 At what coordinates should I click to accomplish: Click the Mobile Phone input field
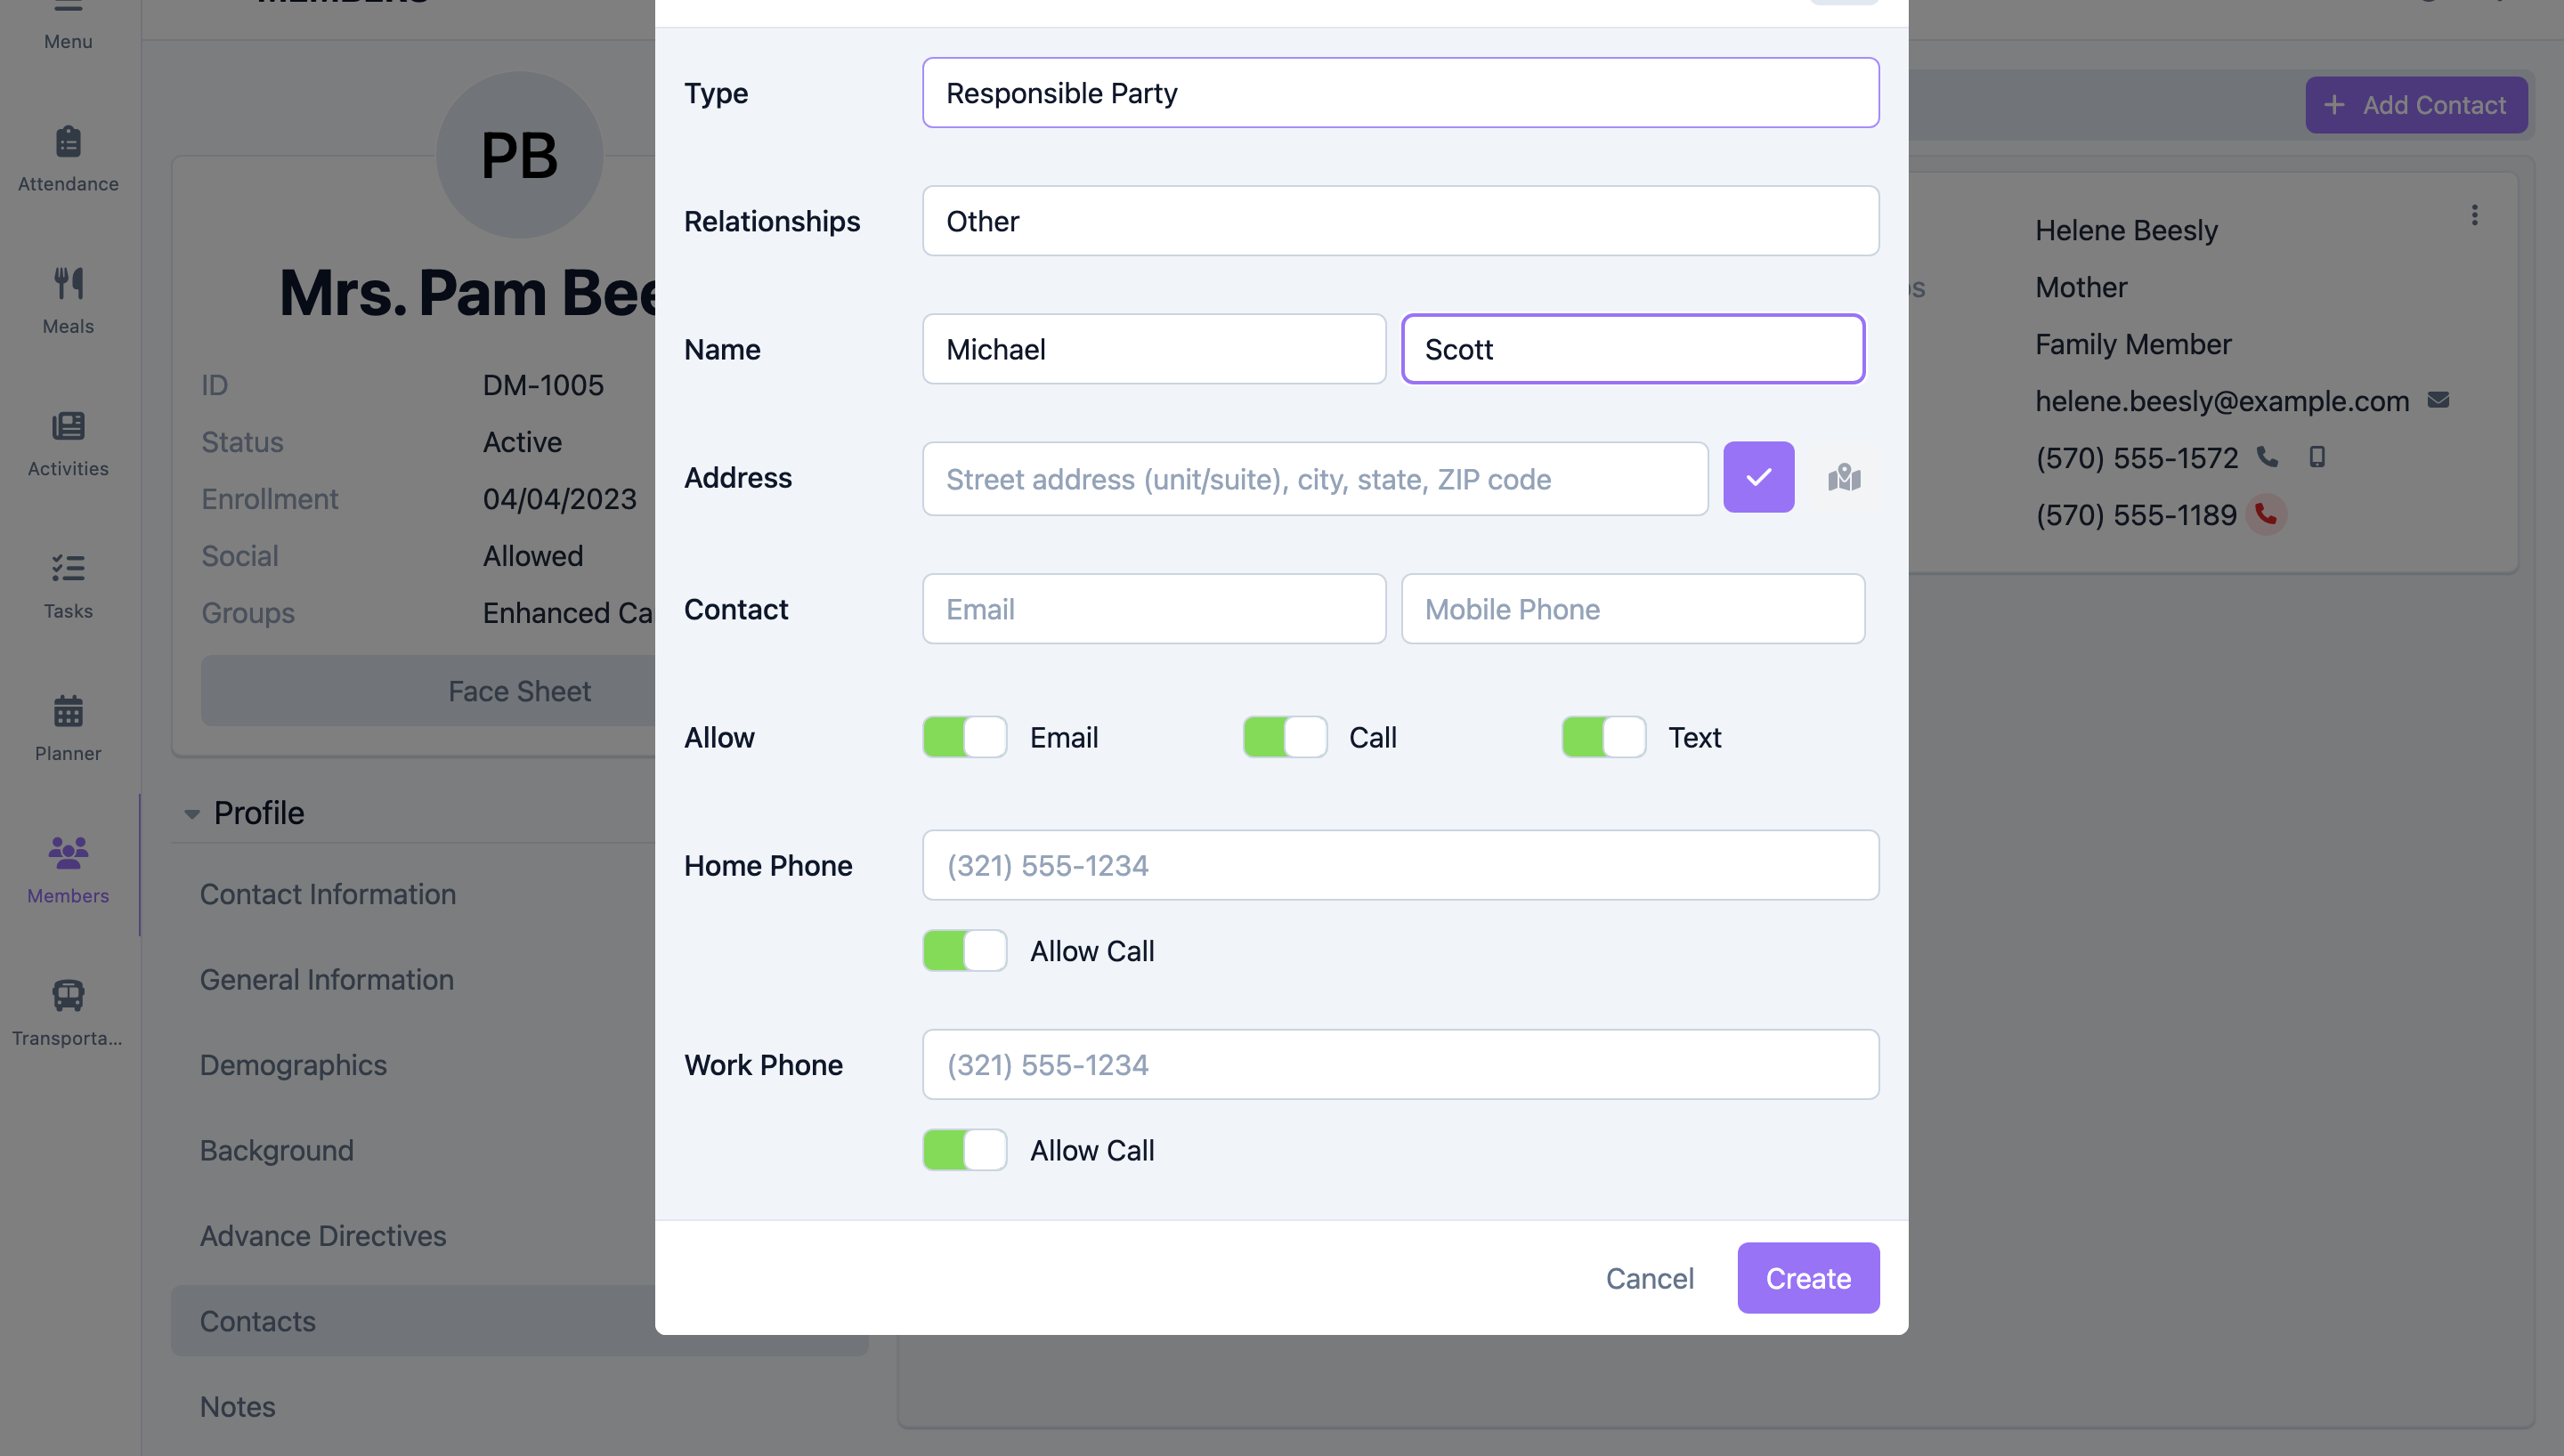(x=1632, y=609)
